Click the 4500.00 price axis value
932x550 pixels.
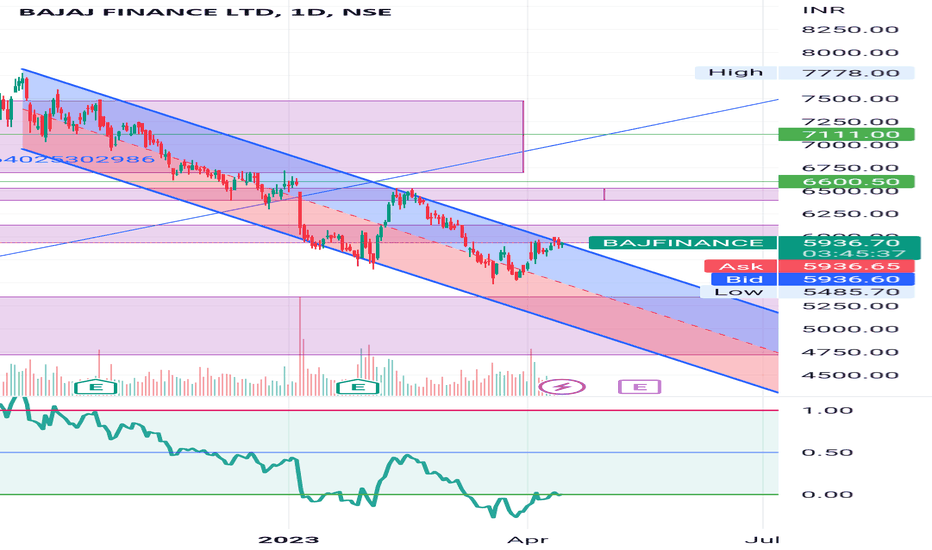click(x=850, y=375)
